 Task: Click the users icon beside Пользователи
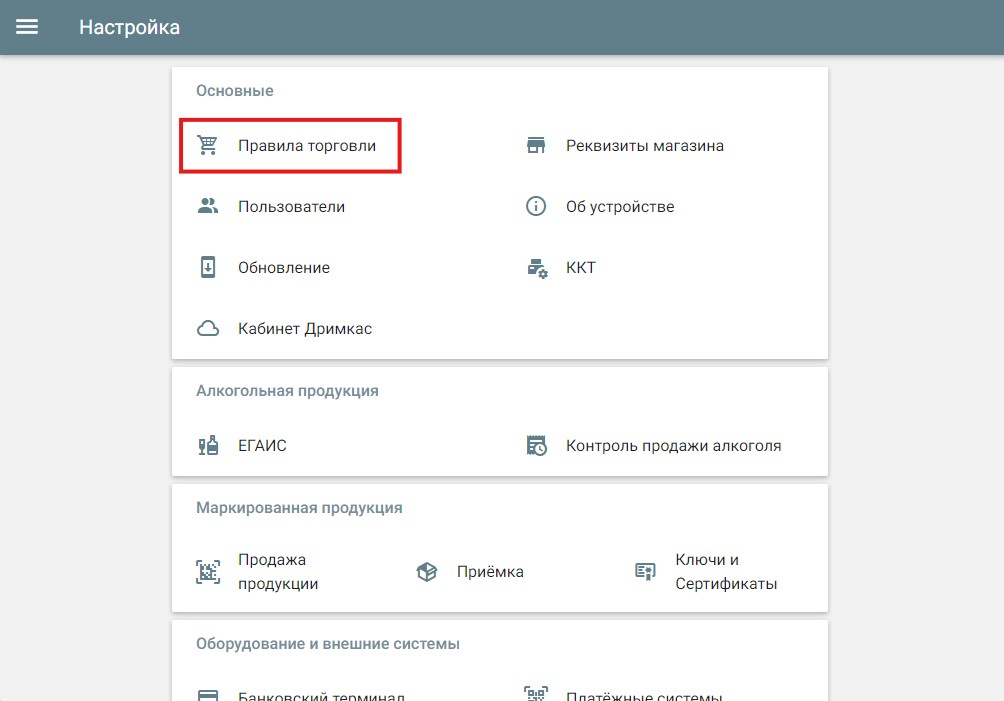click(208, 207)
